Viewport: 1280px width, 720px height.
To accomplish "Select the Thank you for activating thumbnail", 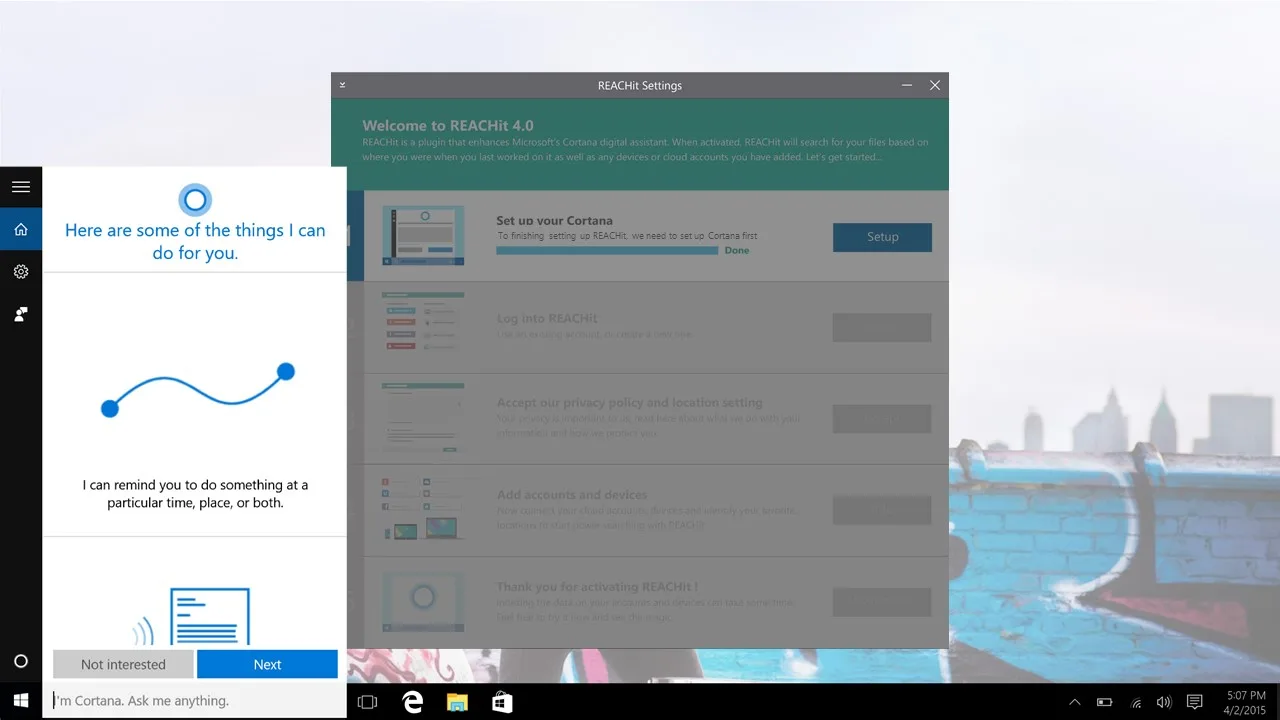I will 423,602.
